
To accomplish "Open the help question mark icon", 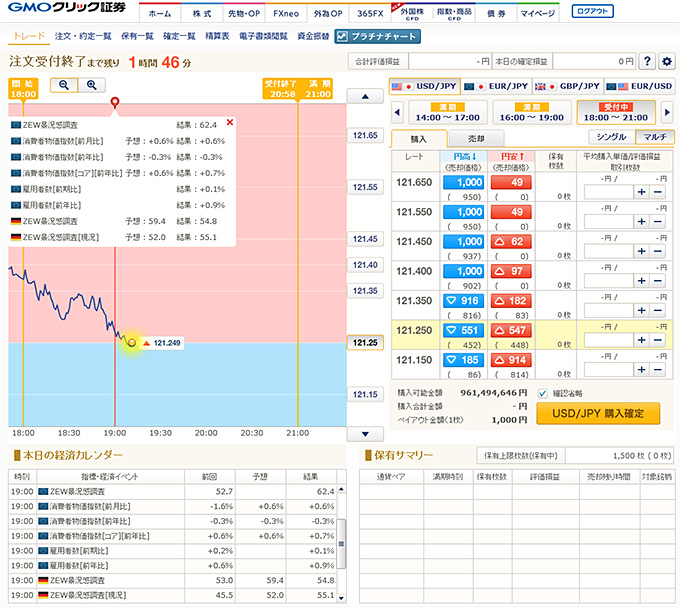I will click(647, 62).
